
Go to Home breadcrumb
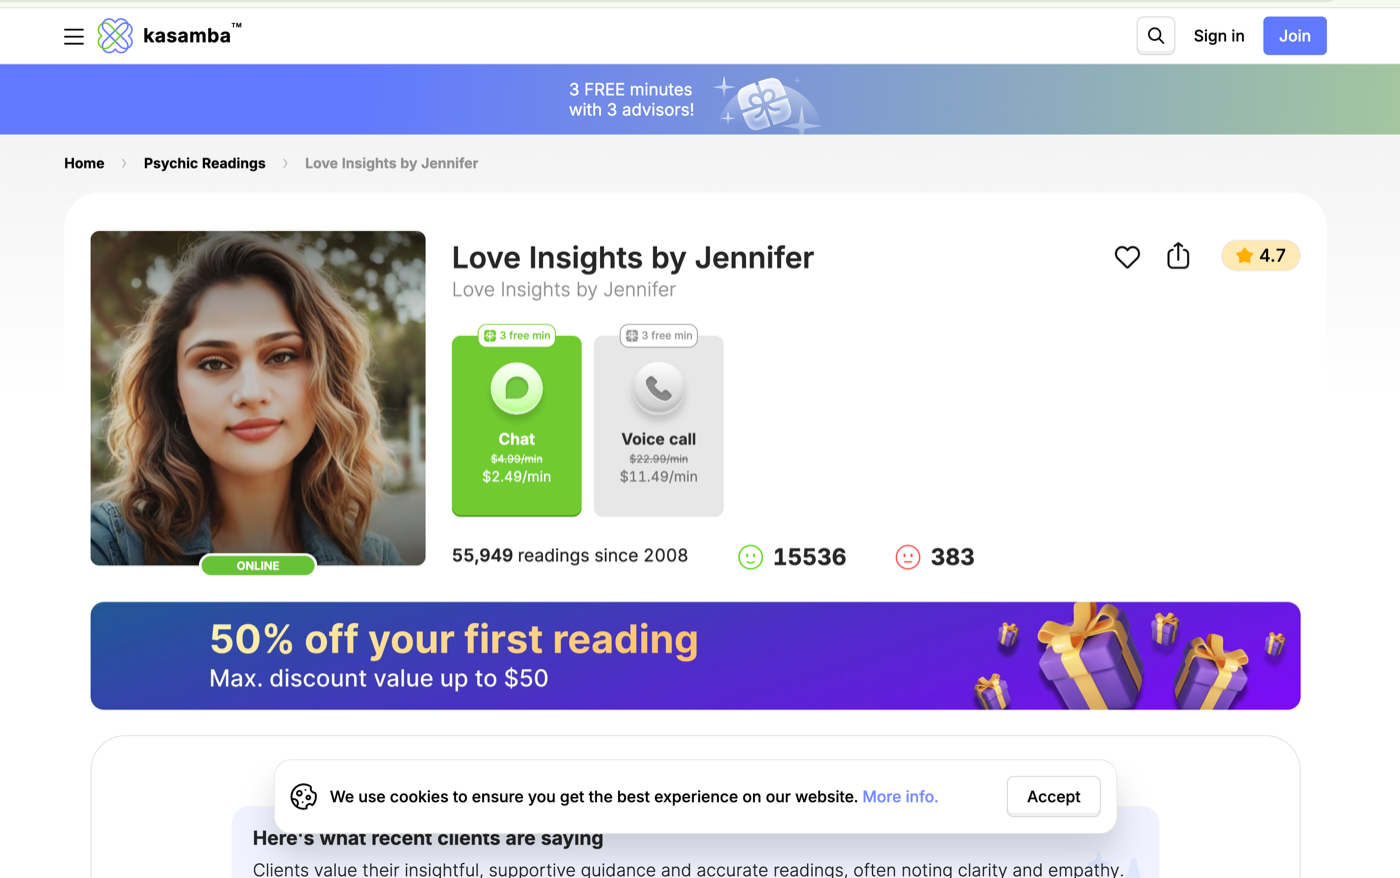point(84,163)
